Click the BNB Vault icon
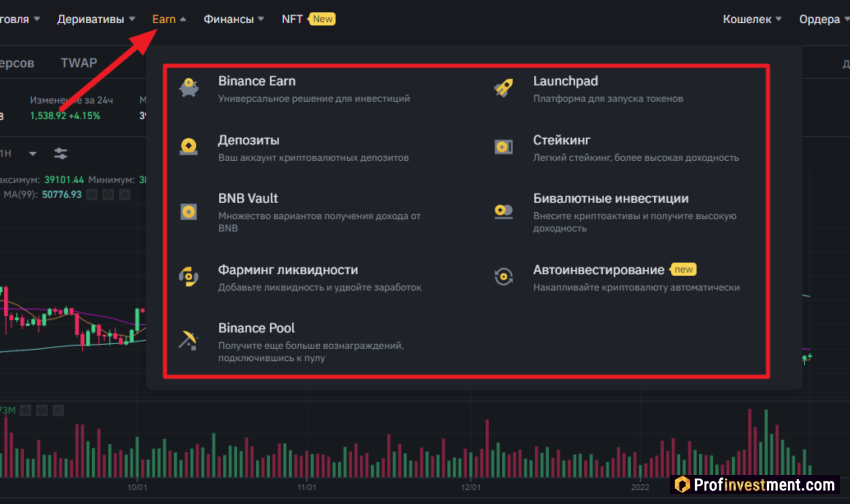The image size is (850, 504). [x=189, y=211]
